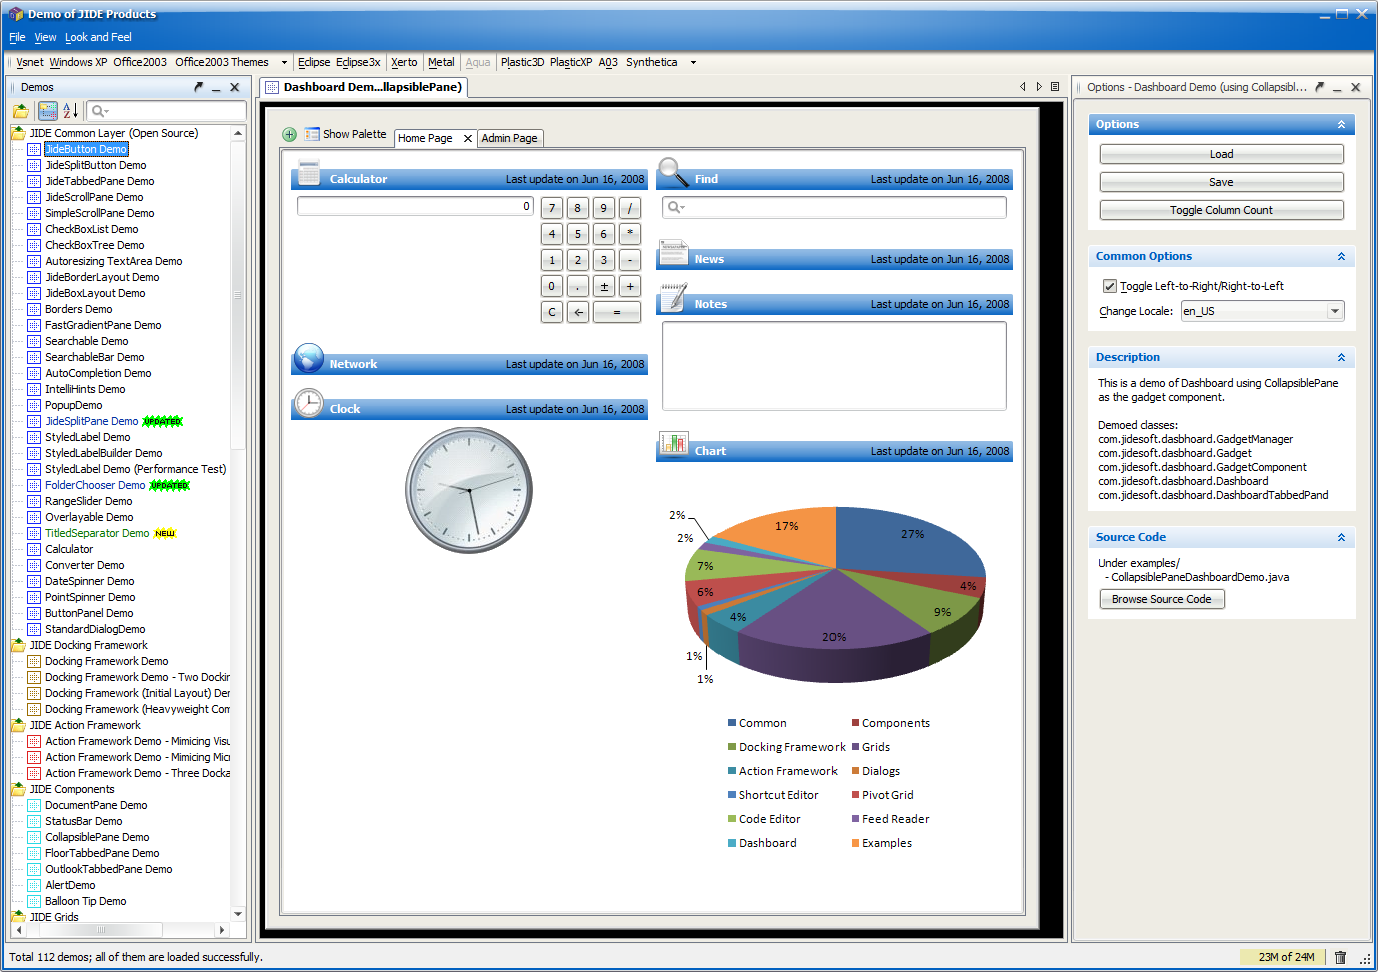This screenshot has height=972, width=1378.
Task: Float the Options panel with the arrow icon
Action: point(1319,87)
